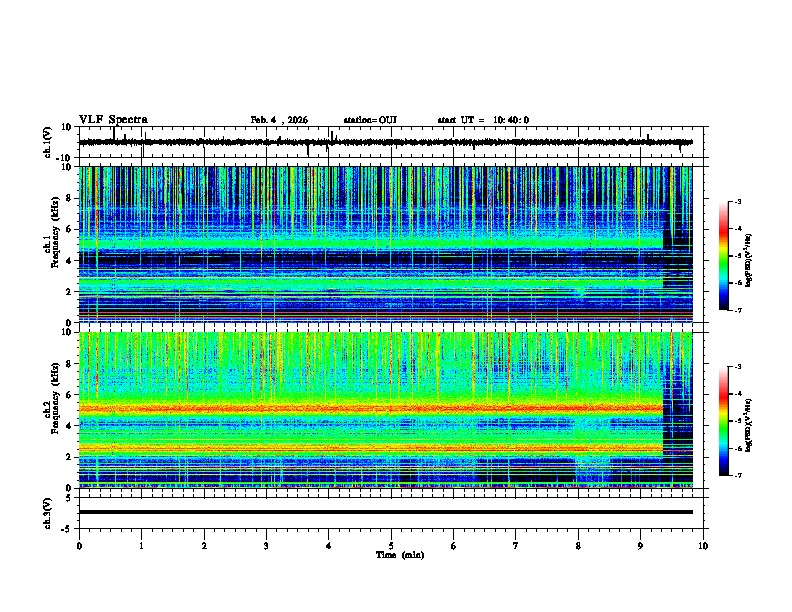Click the ch.3 flat trace line
This screenshot has height=612, width=792.
pos(385,512)
